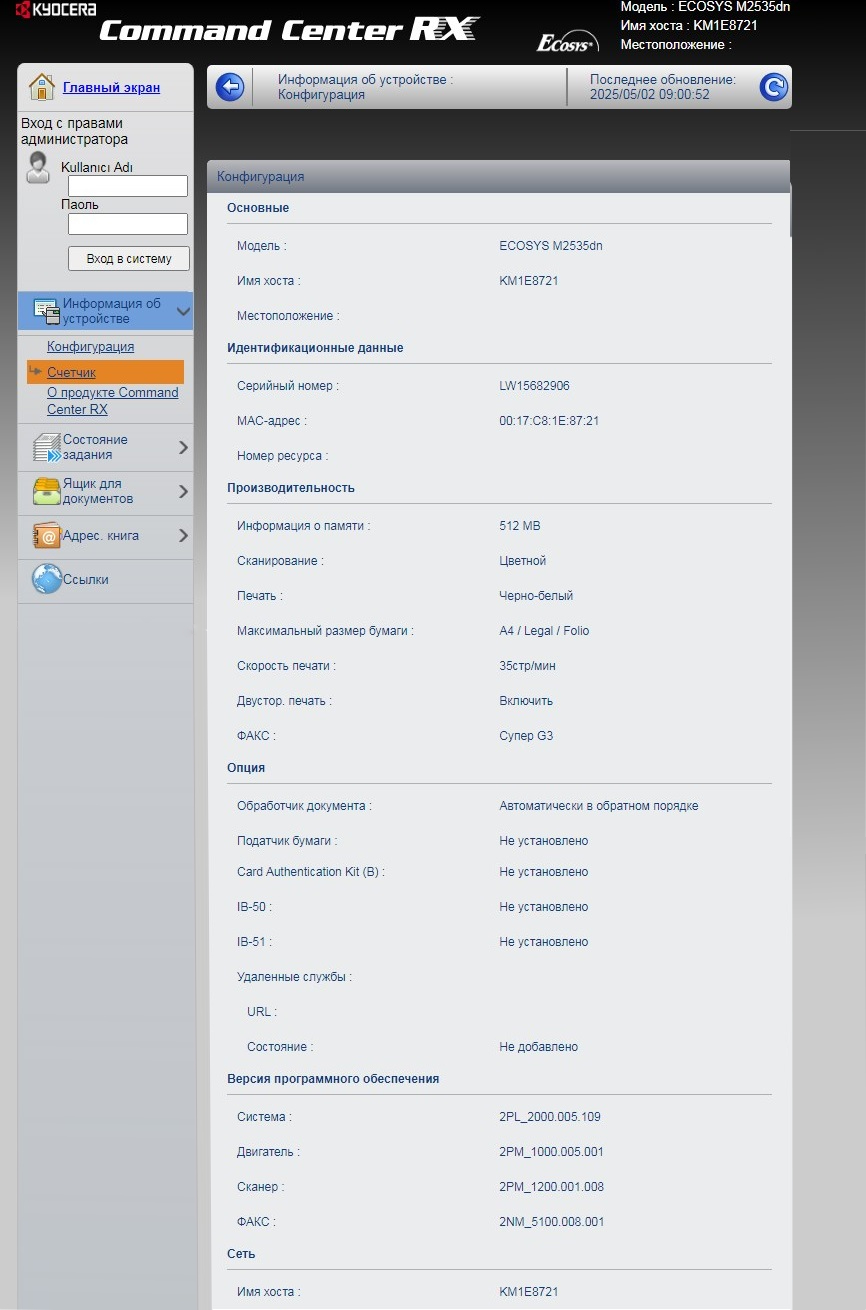Click the IB-50 label
The image size is (866, 1310).
pos(254,907)
